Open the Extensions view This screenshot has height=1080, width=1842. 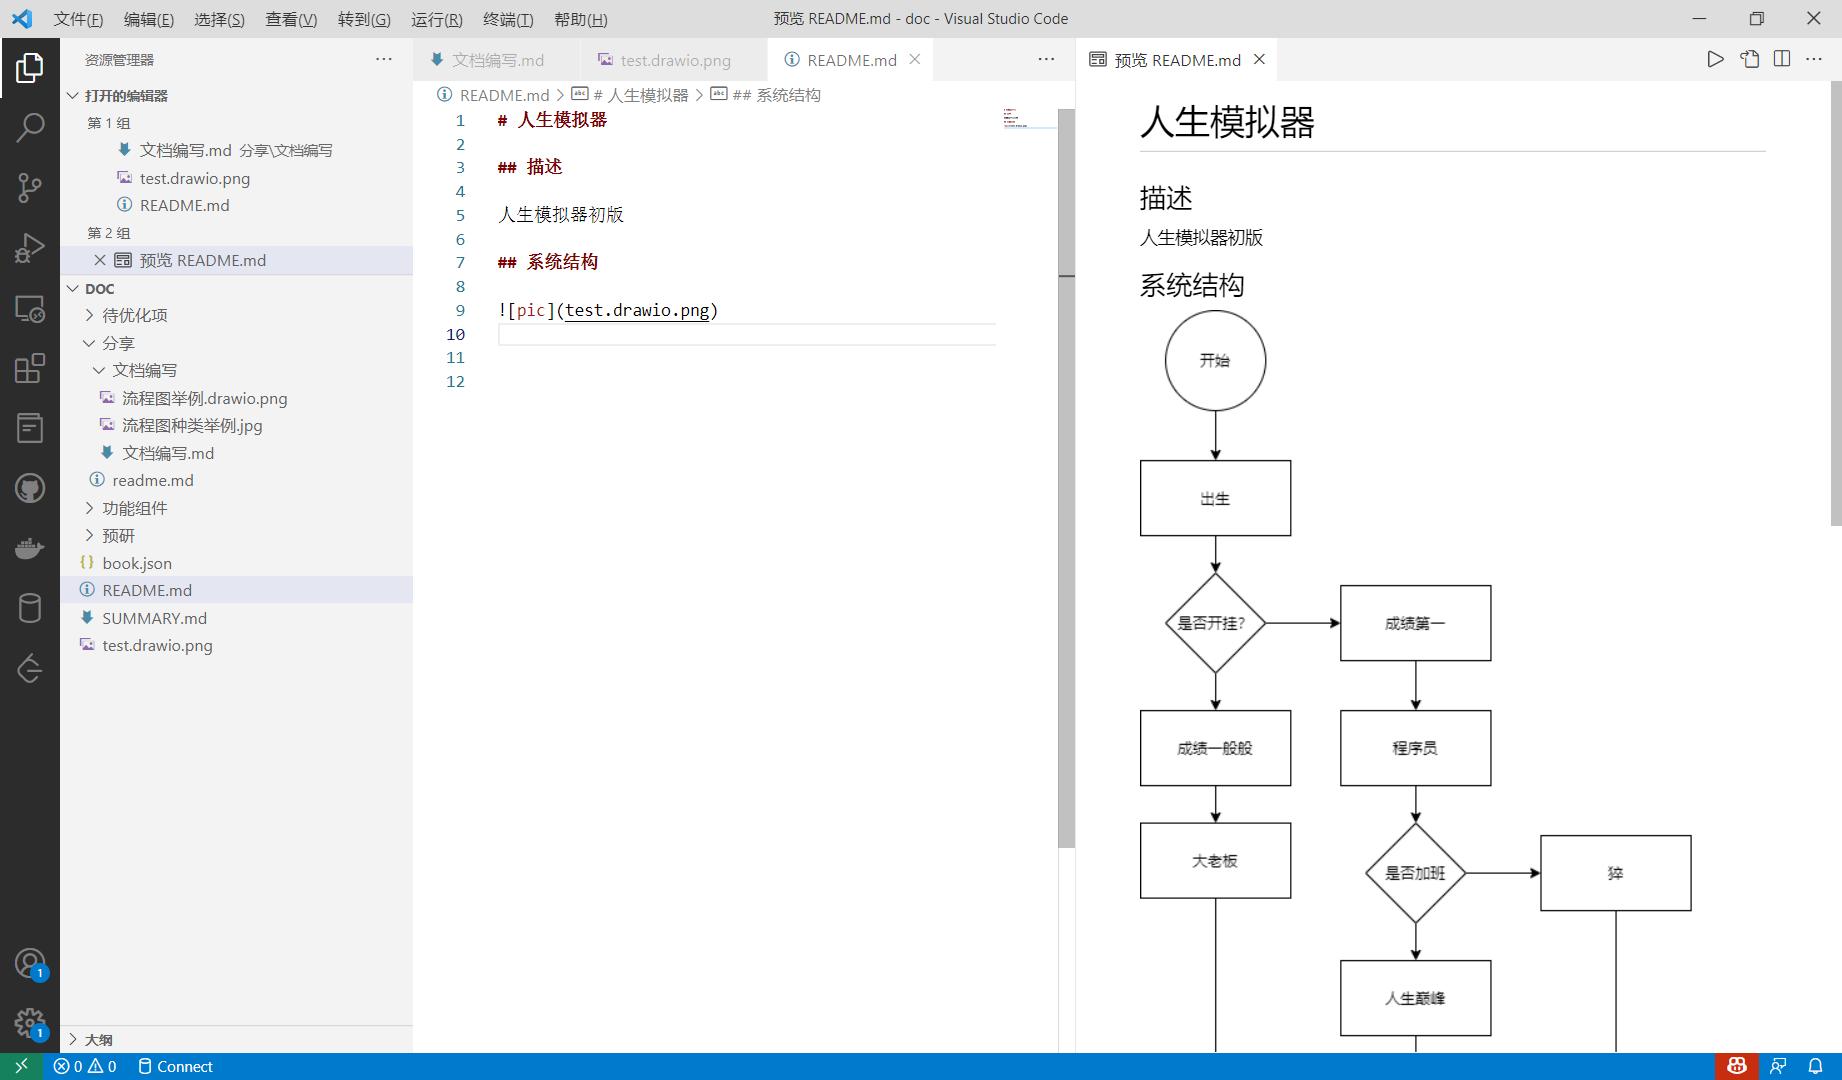[x=30, y=368]
